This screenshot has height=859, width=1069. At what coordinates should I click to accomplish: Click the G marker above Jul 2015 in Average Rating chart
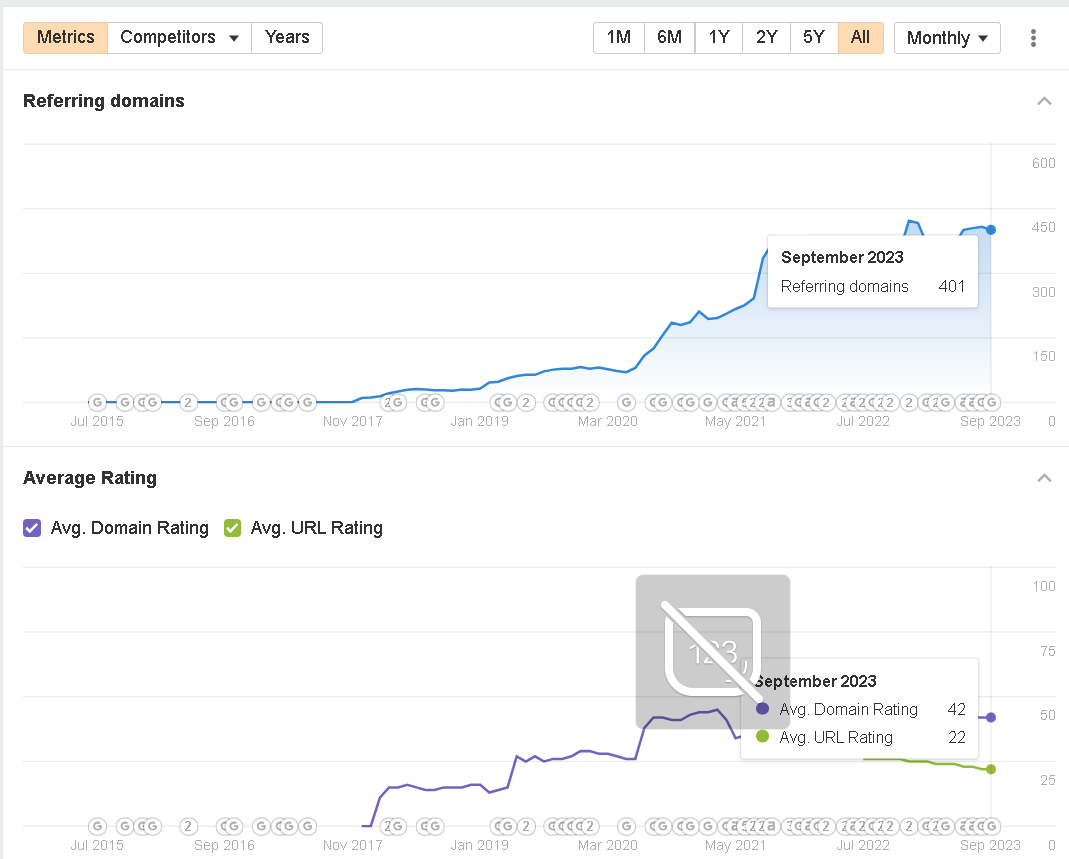[97, 826]
